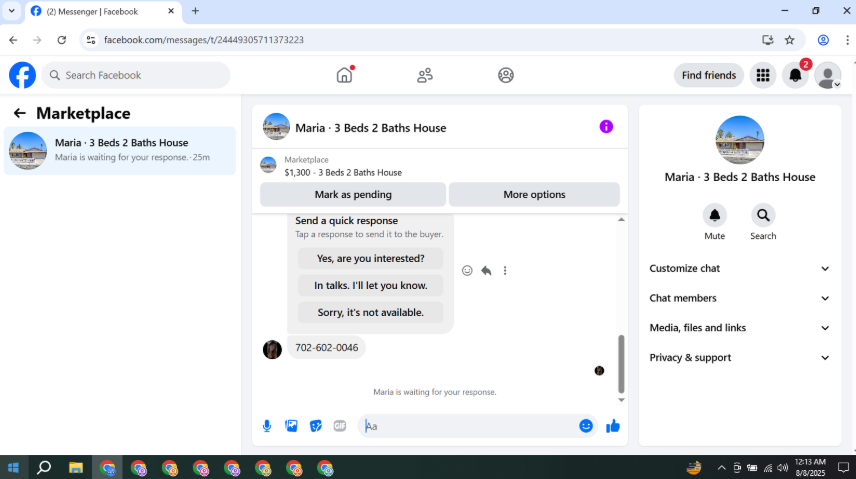Reload the page
Viewport: 856px width, 479px height.
[62, 40]
